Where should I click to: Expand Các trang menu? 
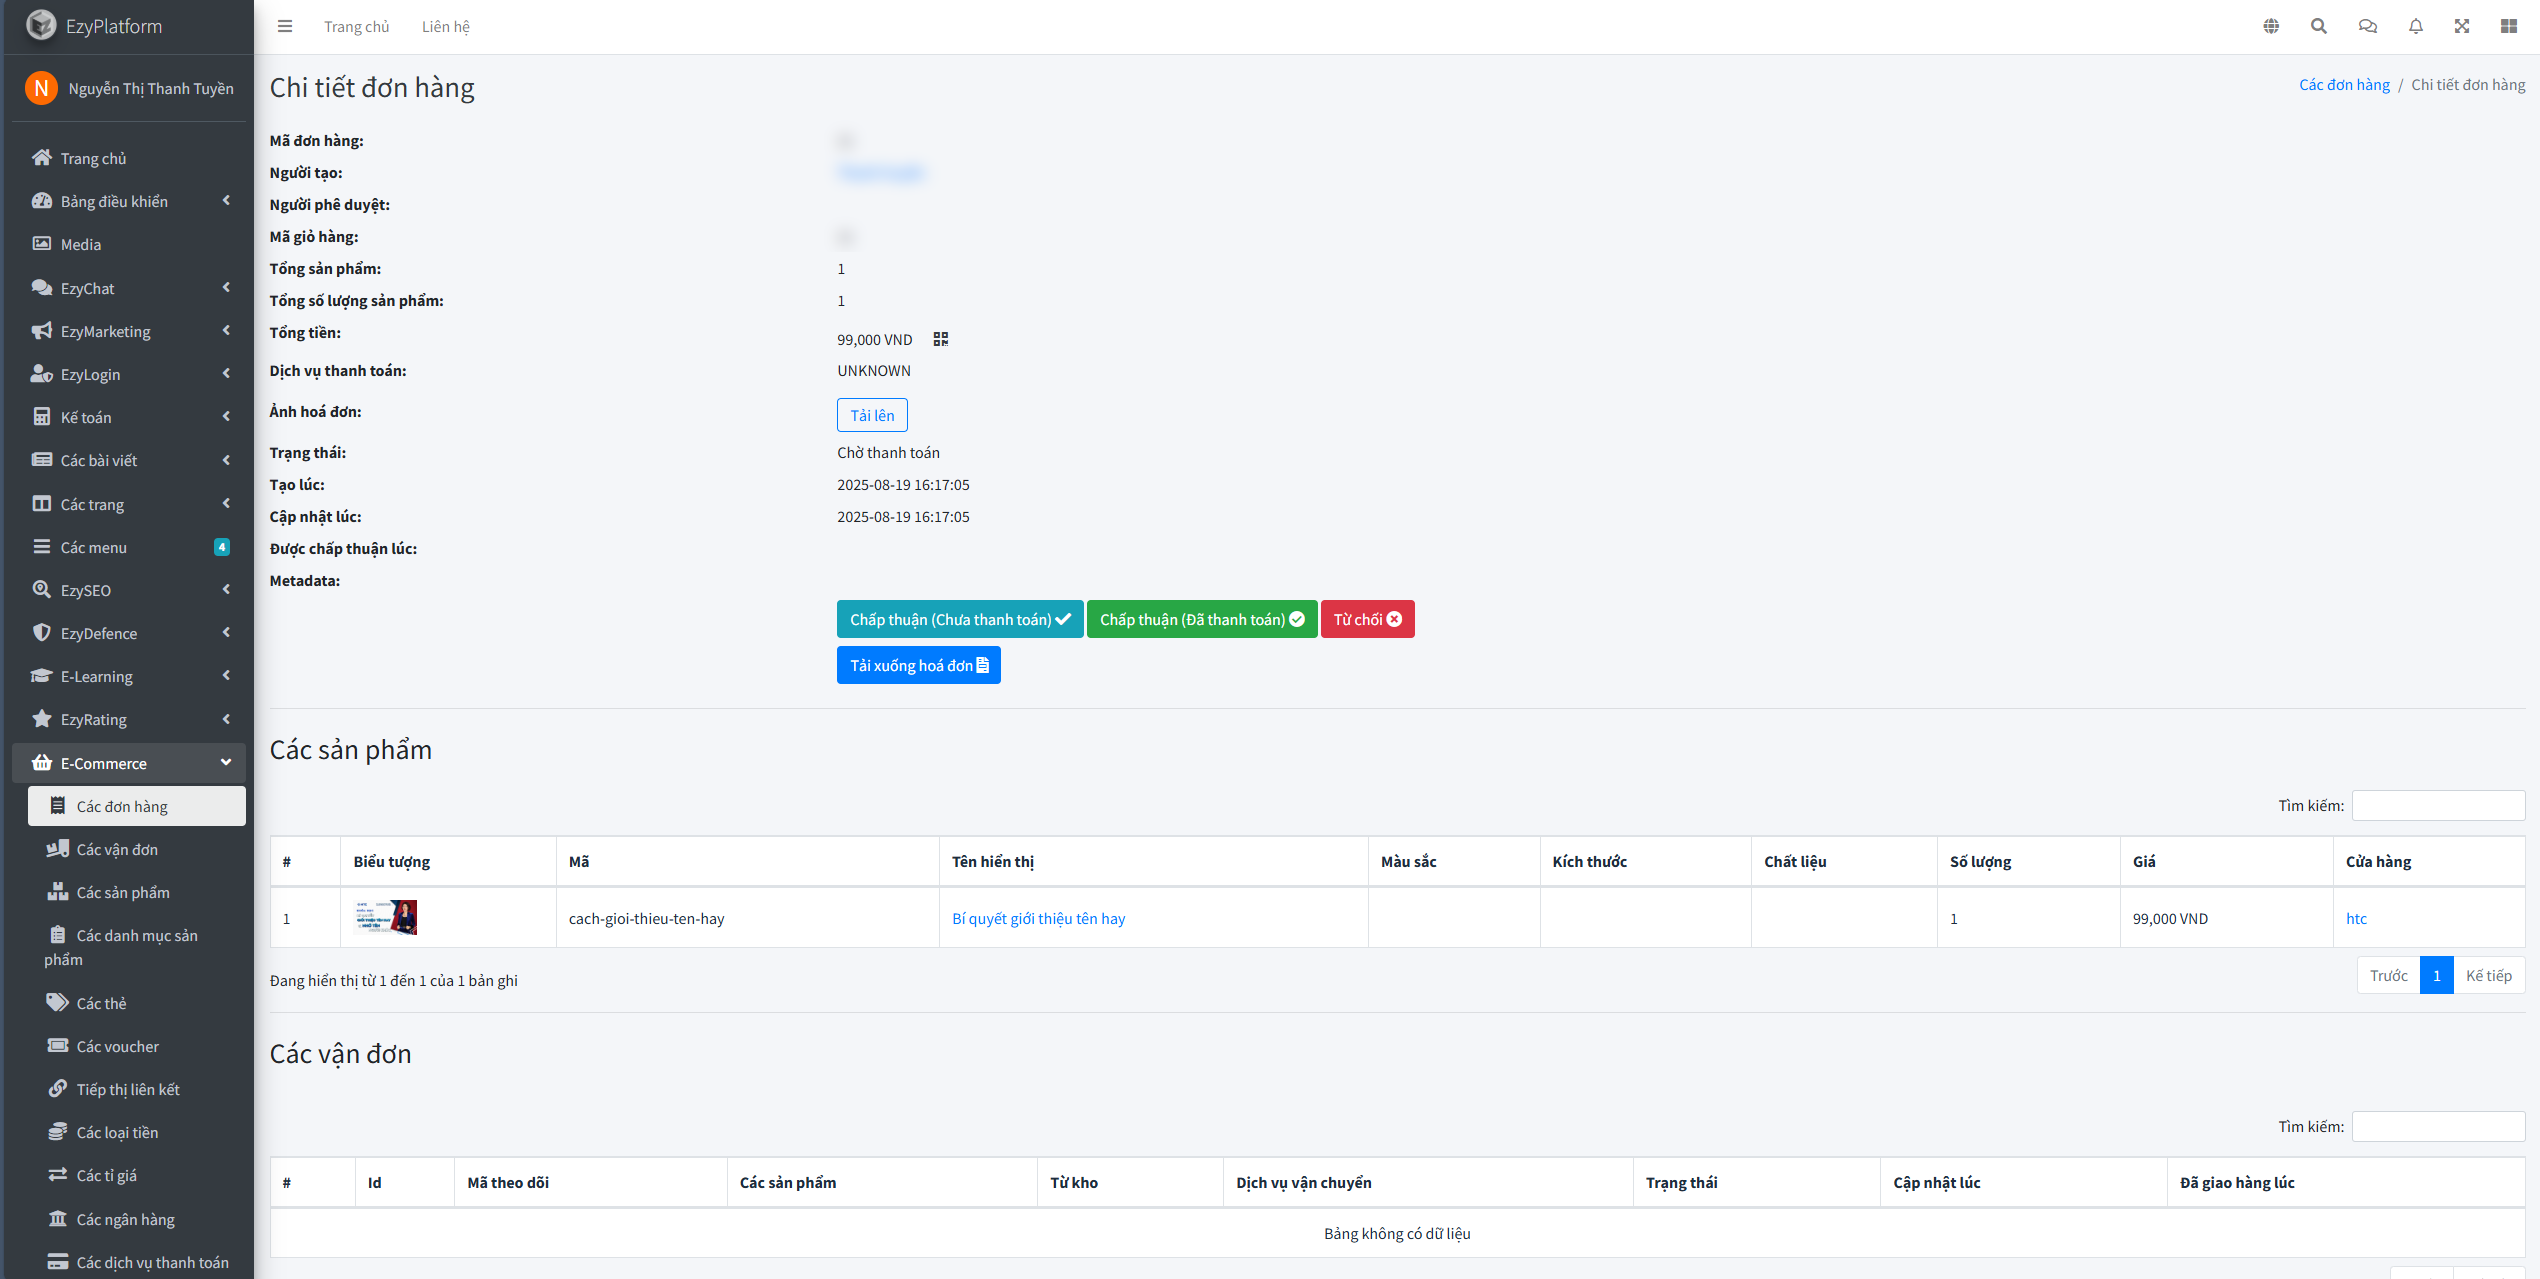pos(129,504)
